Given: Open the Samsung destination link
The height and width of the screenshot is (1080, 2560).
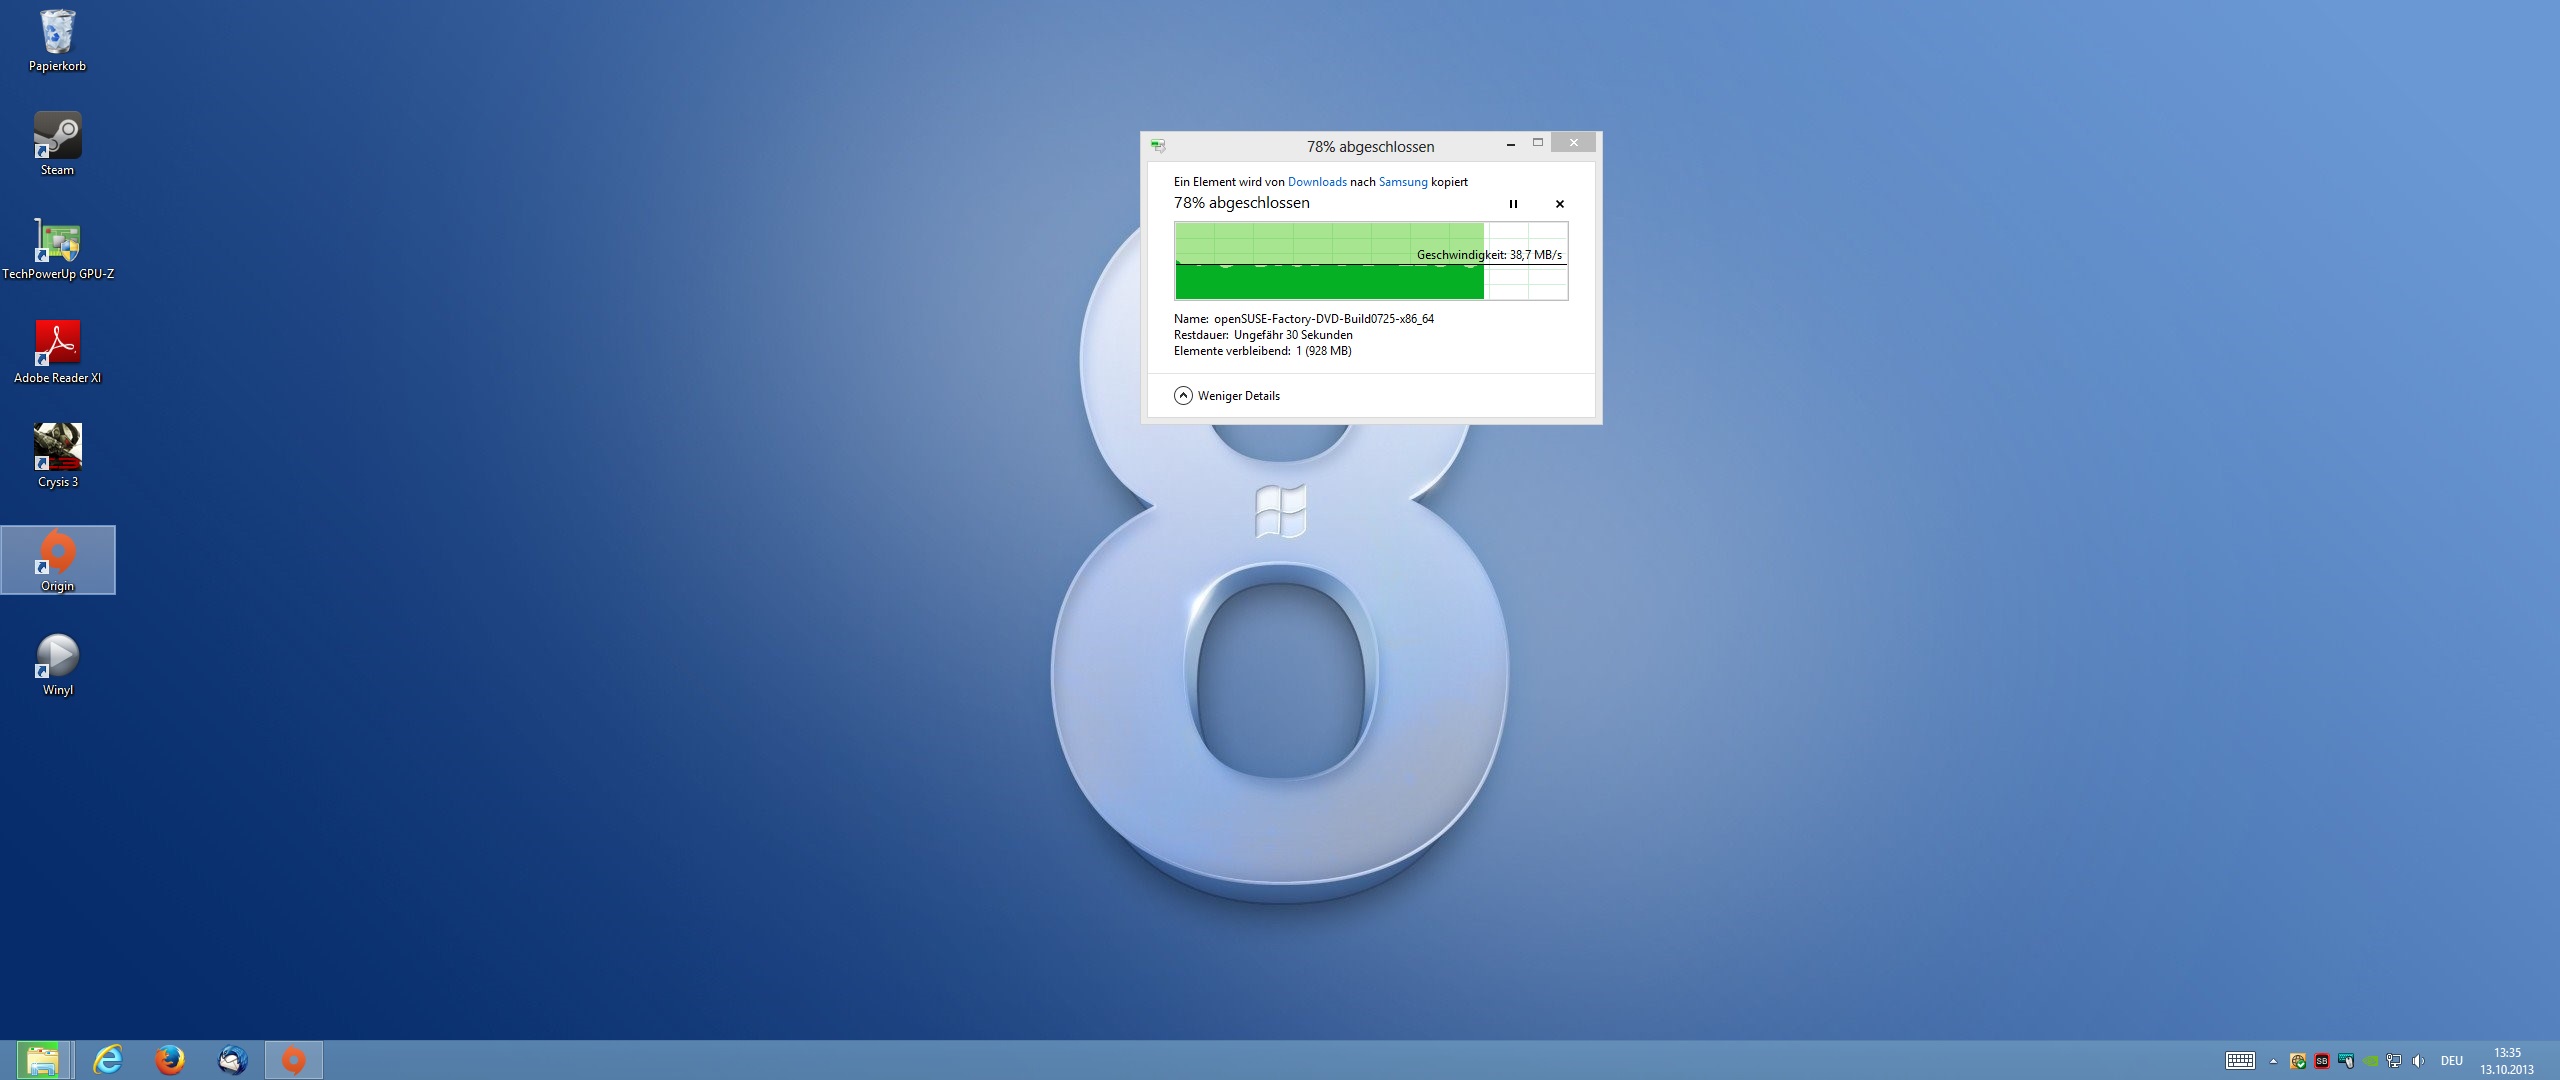Looking at the screenshot, I should [1402, 182].
